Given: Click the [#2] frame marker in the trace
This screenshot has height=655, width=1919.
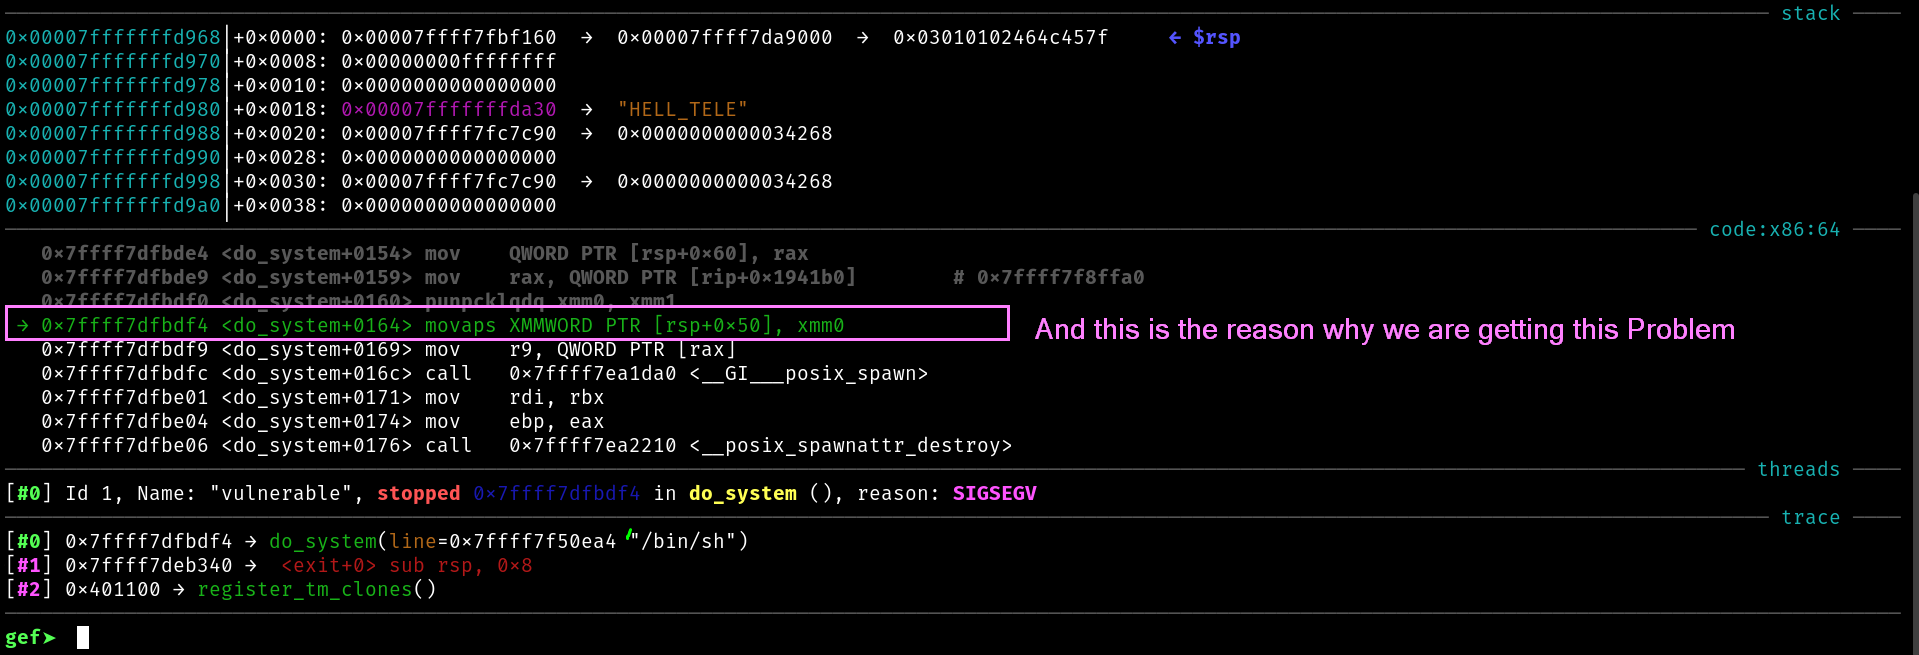Looking at the screenshot, I should coord(29,590).
